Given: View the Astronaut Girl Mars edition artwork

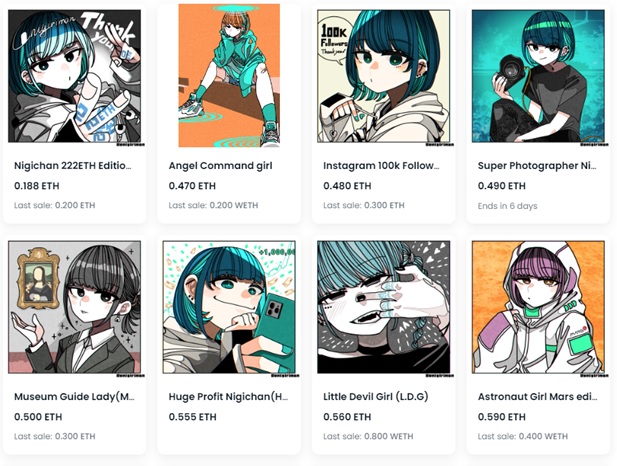Looking at the screenshot, I should tap(538, 307).
